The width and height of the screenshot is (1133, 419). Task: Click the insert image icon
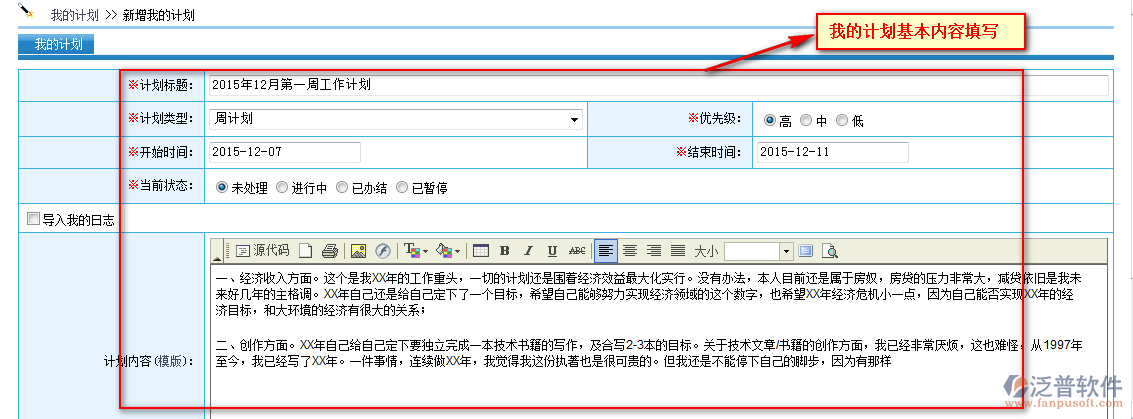(358, 251)
